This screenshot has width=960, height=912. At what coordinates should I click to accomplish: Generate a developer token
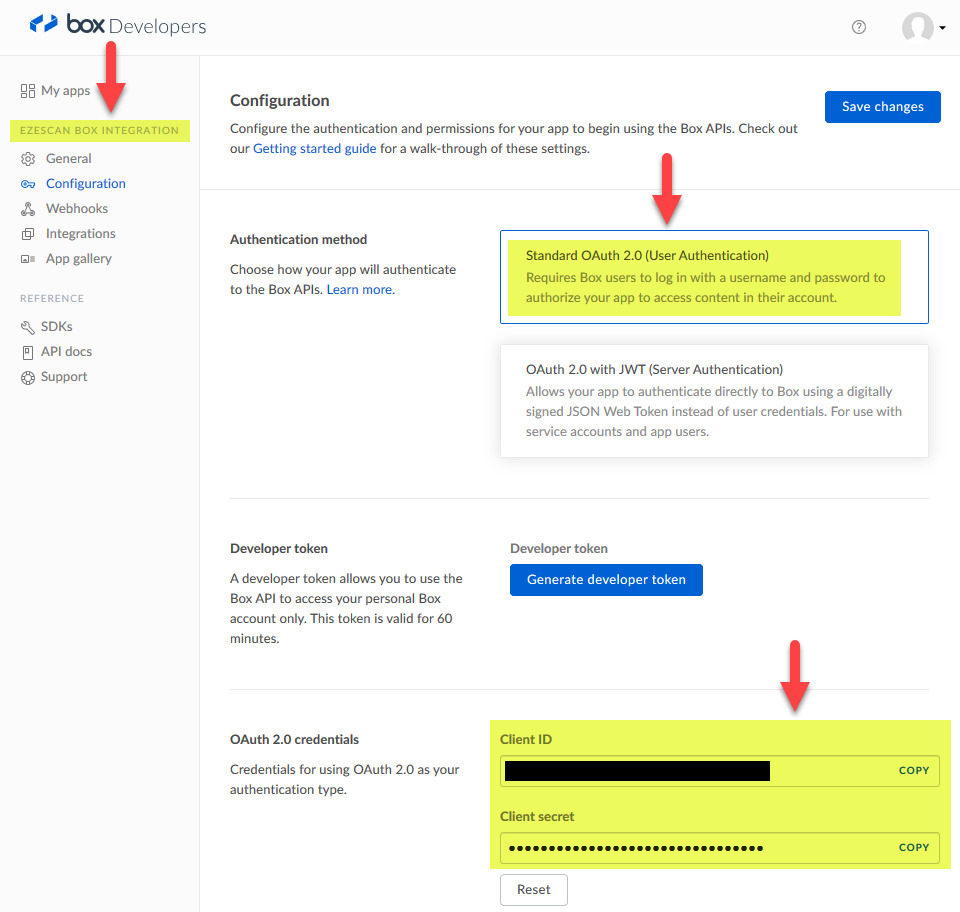(x=606, y=580)
